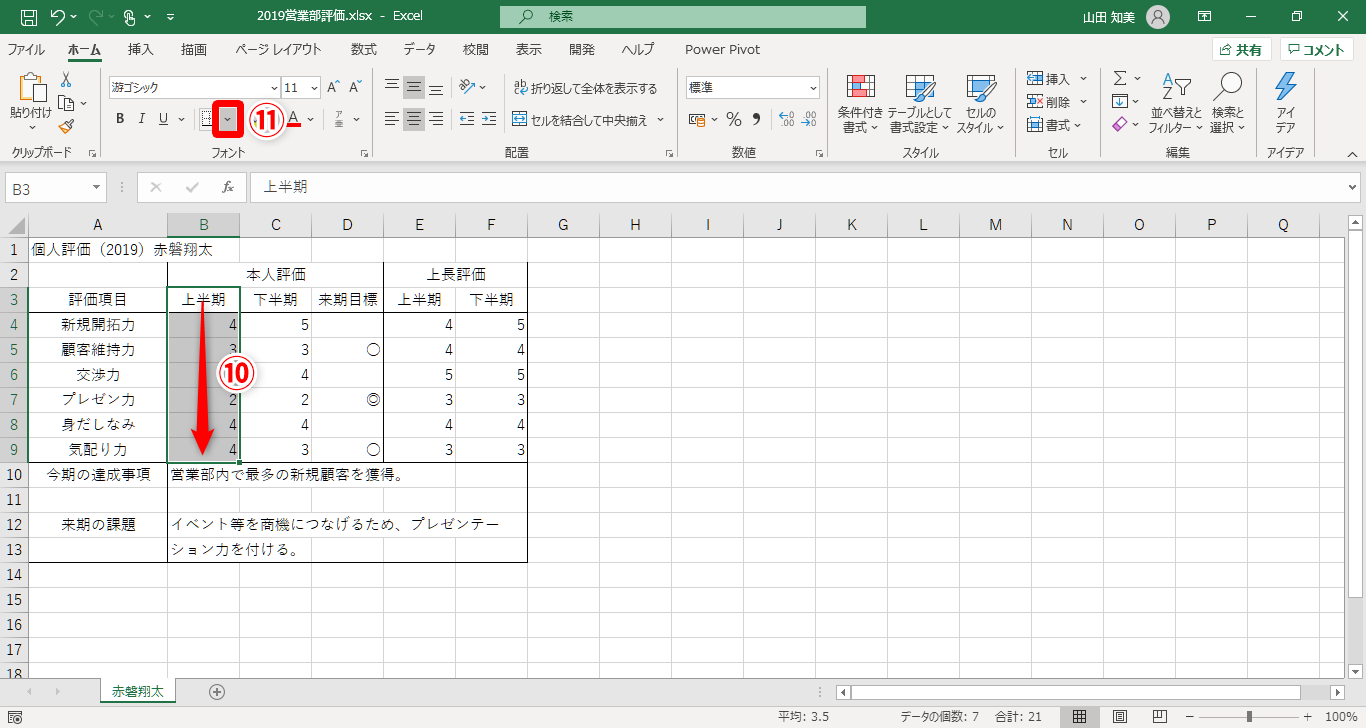Select the Format Painter brush icon
Screen dimensions: 1366x728
66,126
